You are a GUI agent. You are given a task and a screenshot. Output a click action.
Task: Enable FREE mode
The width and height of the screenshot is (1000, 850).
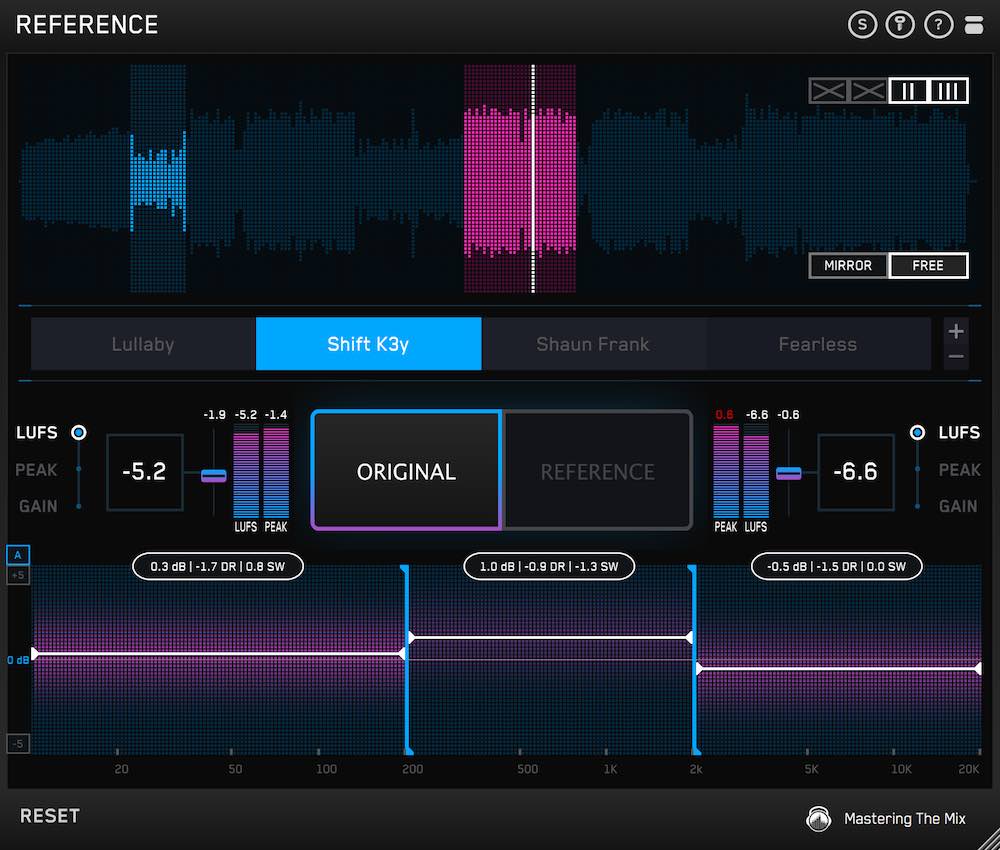pyautogui.click(x=928, y=265)
